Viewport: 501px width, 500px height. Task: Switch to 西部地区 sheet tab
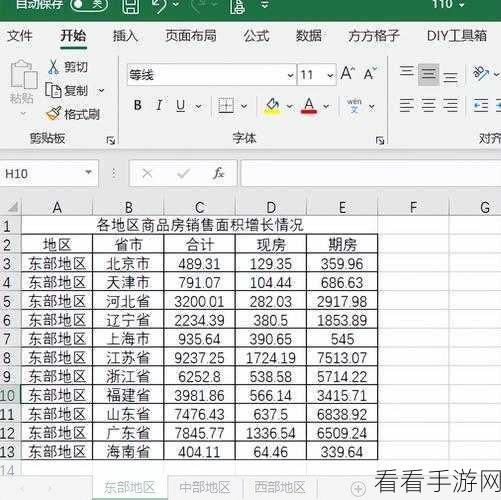[x=280, y=487]
